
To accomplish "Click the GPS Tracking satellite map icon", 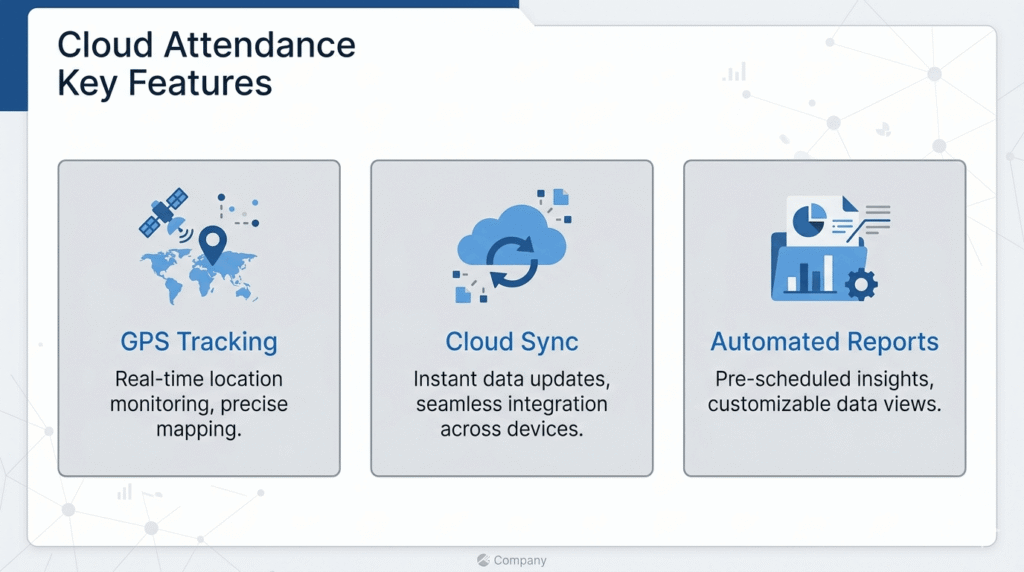I will [x=199, y=246].
